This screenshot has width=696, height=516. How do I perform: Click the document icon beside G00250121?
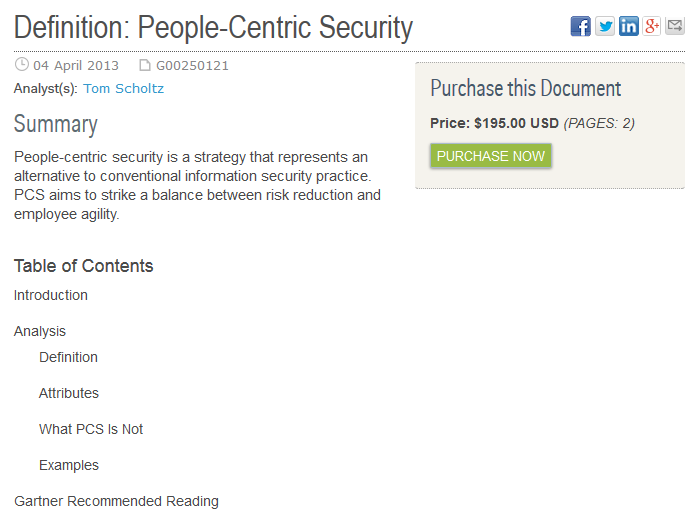tap(145, 65)
